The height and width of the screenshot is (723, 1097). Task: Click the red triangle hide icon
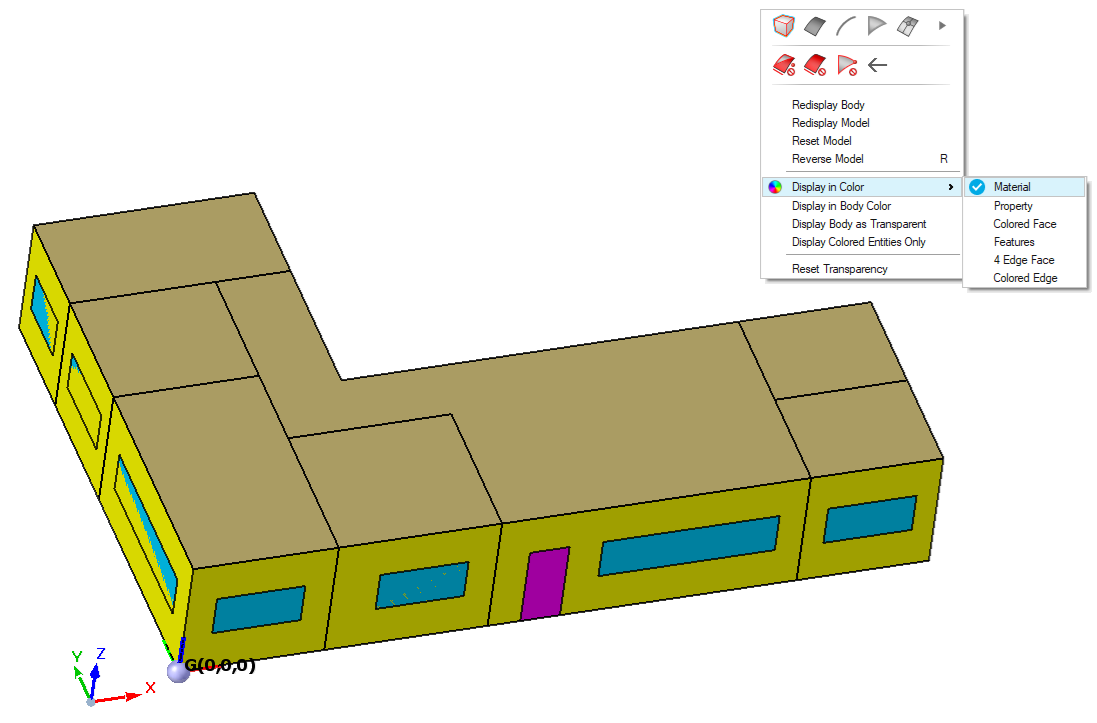(847, 66)
